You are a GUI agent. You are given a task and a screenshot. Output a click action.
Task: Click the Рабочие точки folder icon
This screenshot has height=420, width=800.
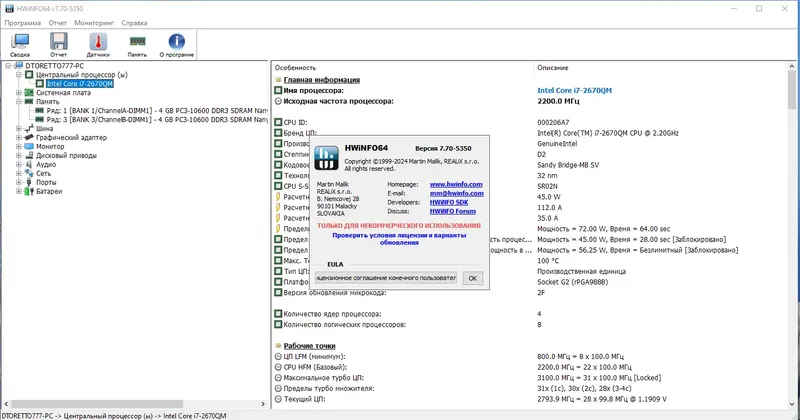[x=278, y=345]
